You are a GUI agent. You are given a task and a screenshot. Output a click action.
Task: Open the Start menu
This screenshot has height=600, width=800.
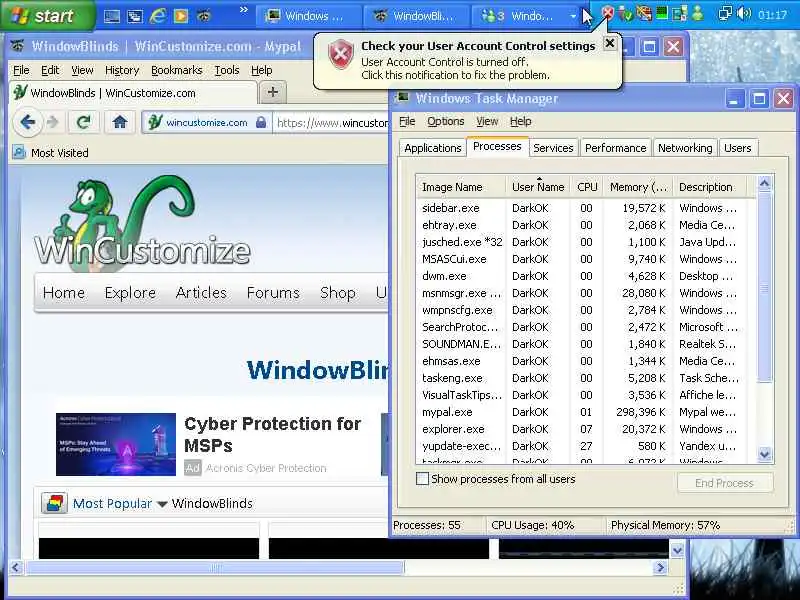tap(47, 15)
